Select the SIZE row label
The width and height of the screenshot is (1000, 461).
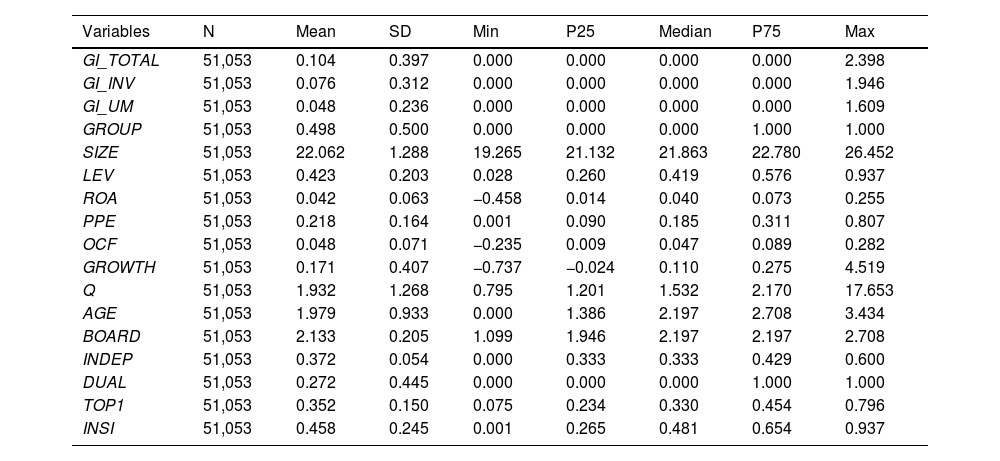click(101, 153)
